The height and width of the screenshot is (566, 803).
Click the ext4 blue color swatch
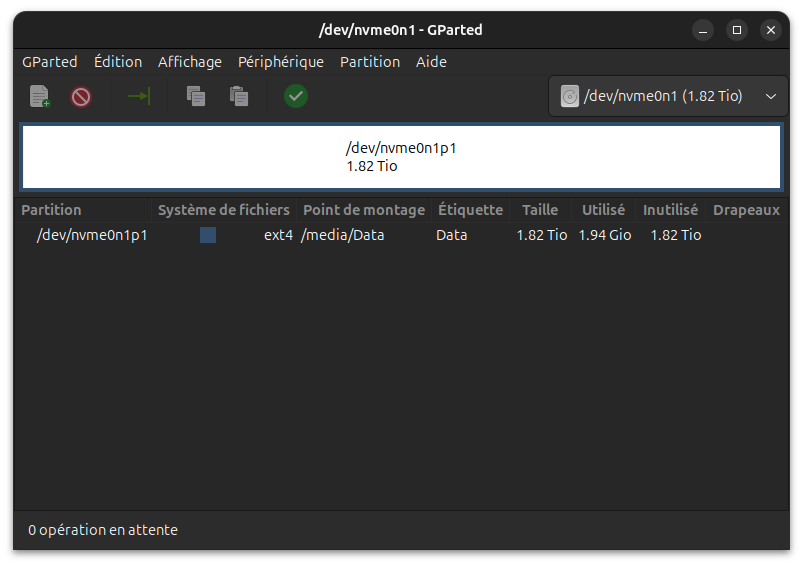pos(208,235)
